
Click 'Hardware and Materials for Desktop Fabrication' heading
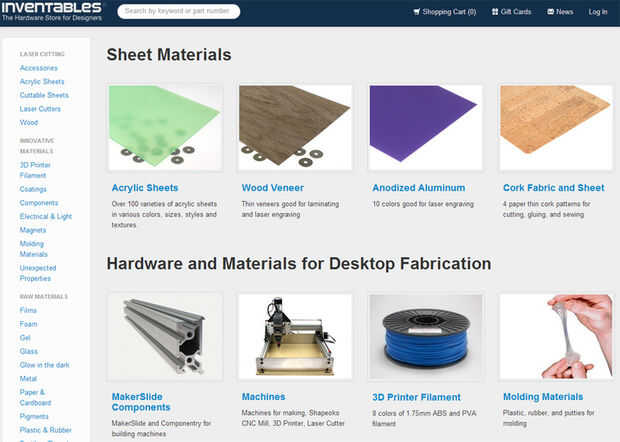click(299, 264)
